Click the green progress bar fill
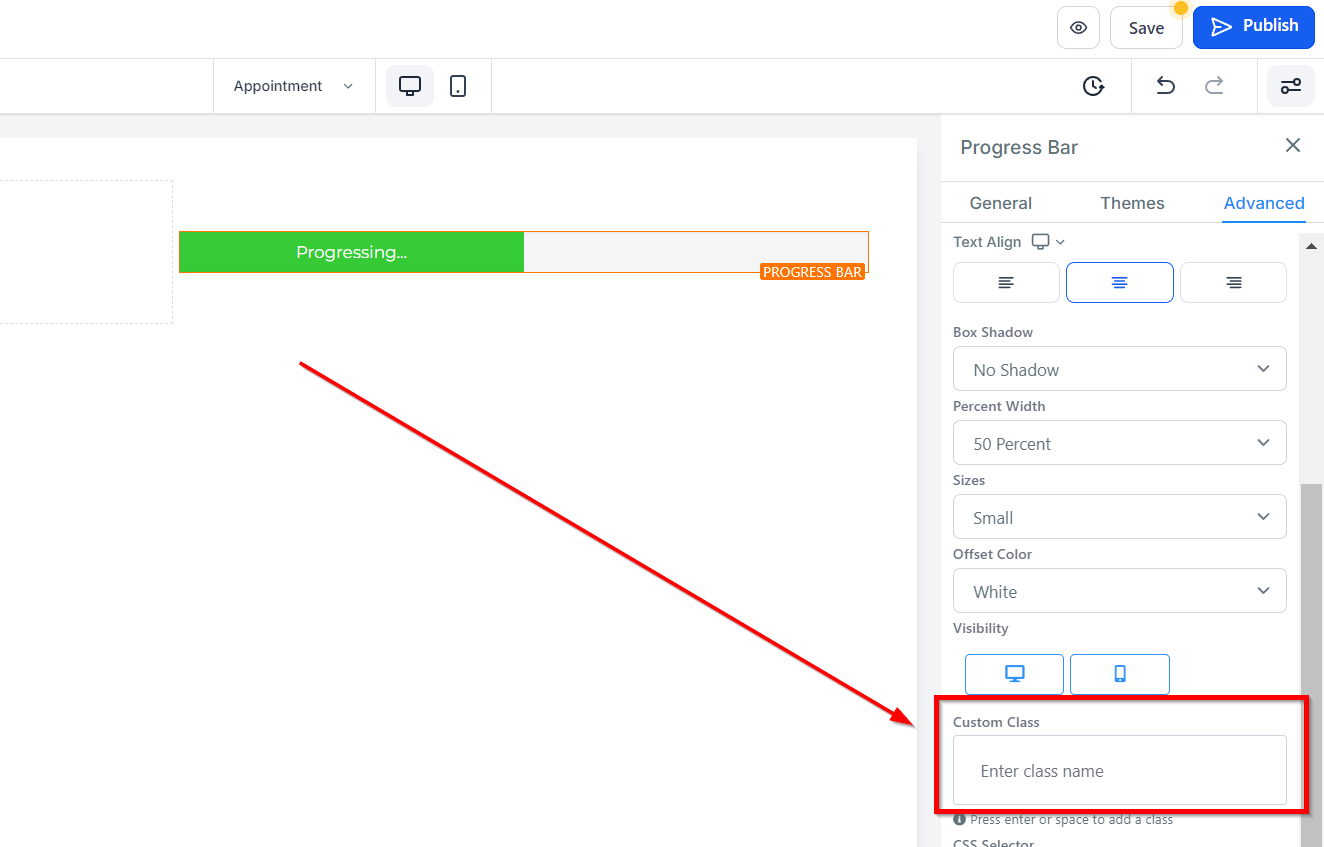 point(351,252)
